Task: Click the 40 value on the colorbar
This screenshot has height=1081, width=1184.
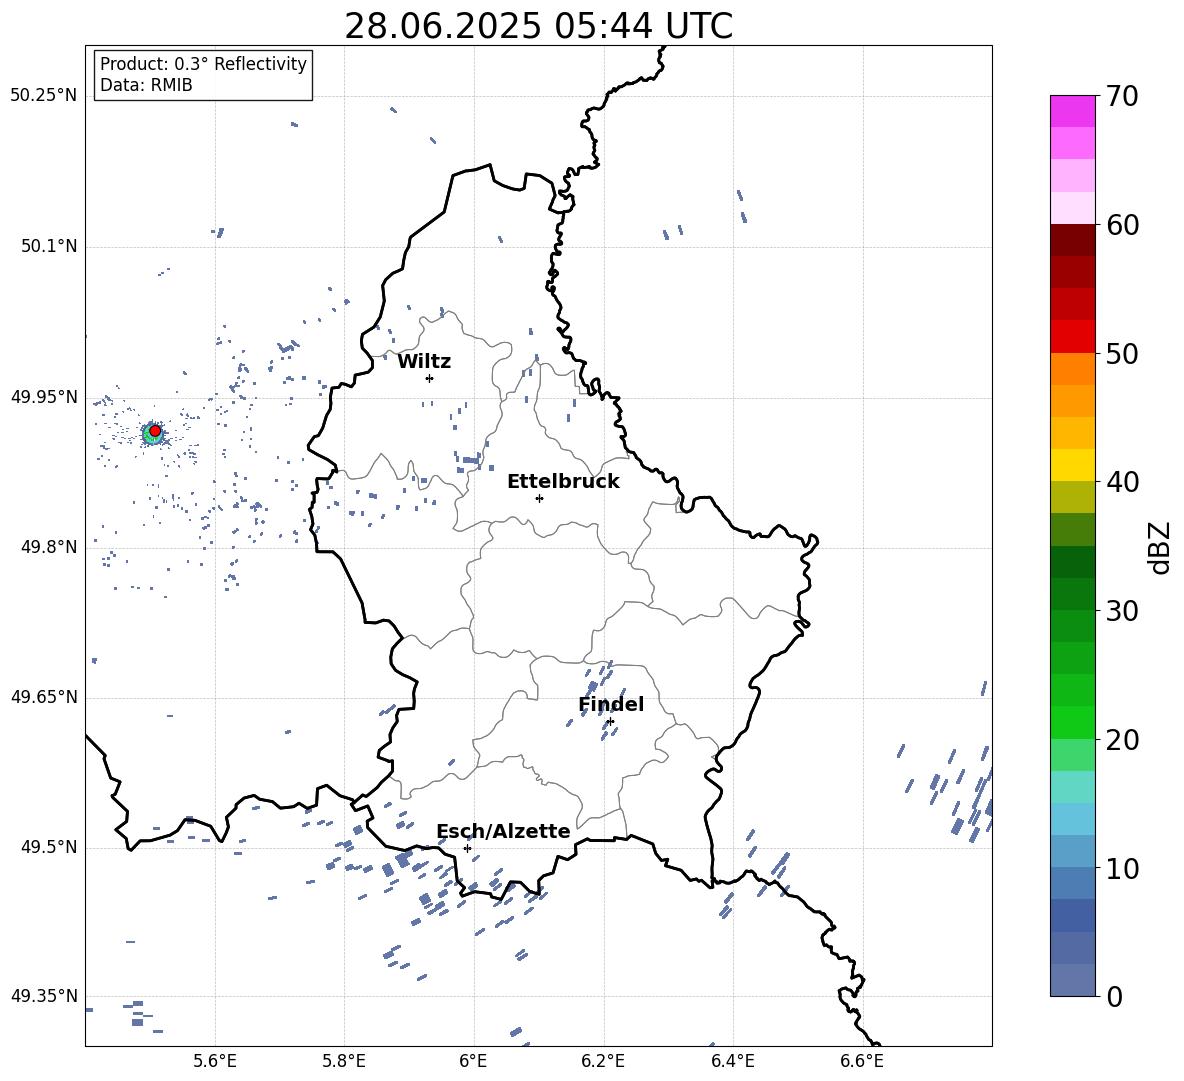Action: coord(1122,482)
